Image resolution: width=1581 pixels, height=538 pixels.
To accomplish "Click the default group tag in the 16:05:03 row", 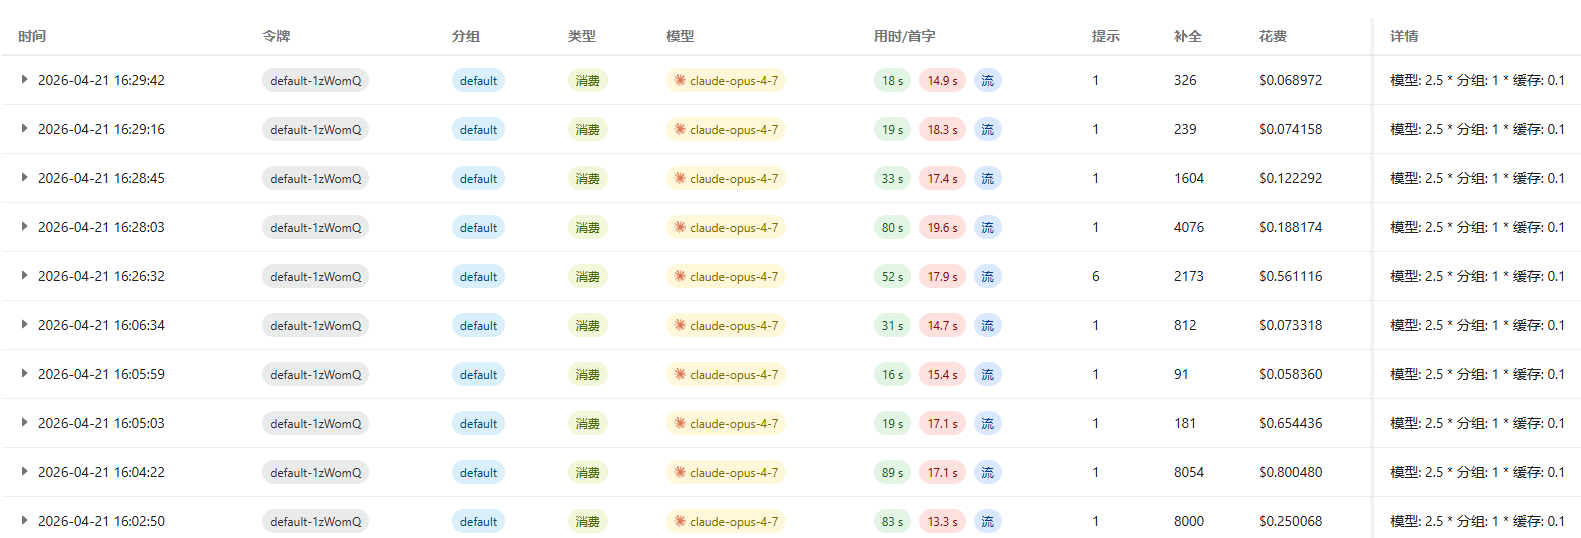I will 478,423.
